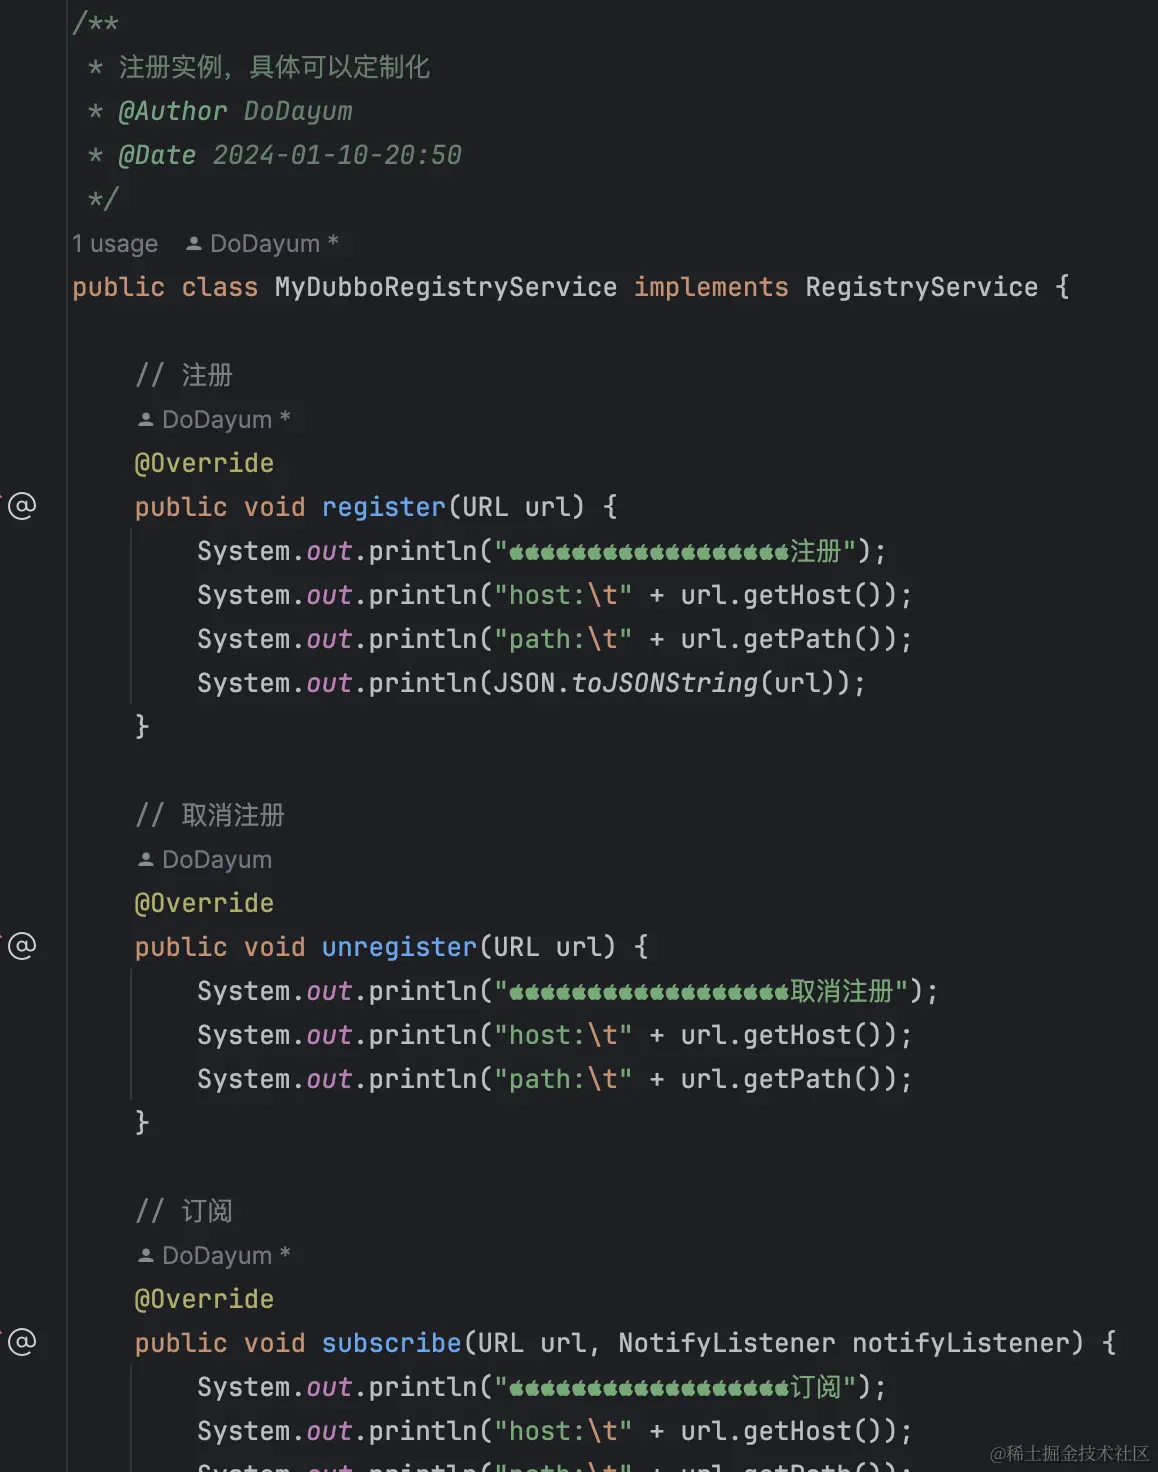The height and width of the screenshot is (1472, 1158).
Task: Click the implements gutter icon beside register method
Action: tap(22, 506)
